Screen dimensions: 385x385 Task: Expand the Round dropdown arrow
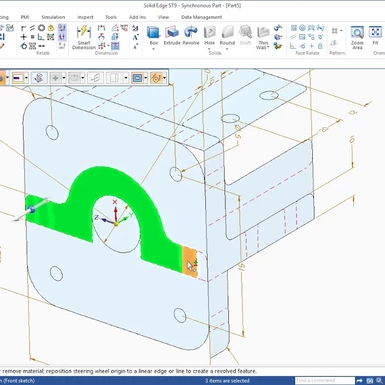point(227,49)
